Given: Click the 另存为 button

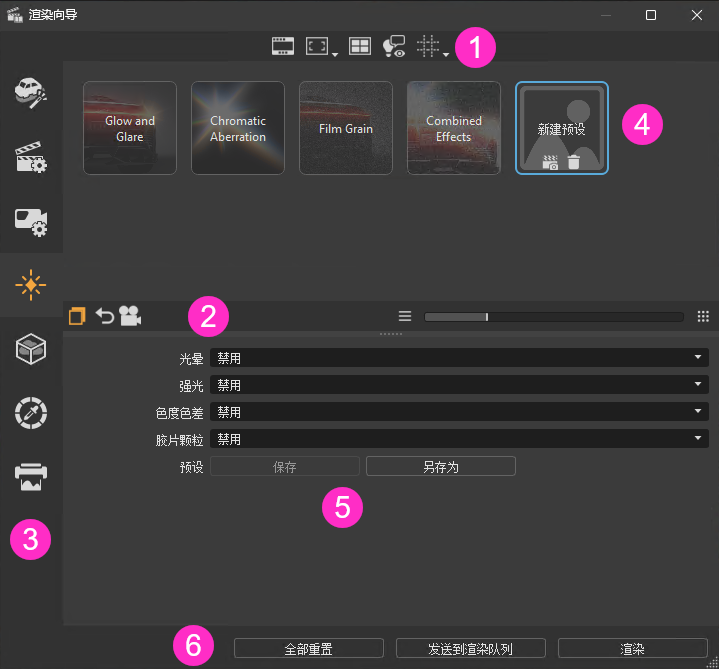Looking at the screenshot, I should click(x=441, y=466).
